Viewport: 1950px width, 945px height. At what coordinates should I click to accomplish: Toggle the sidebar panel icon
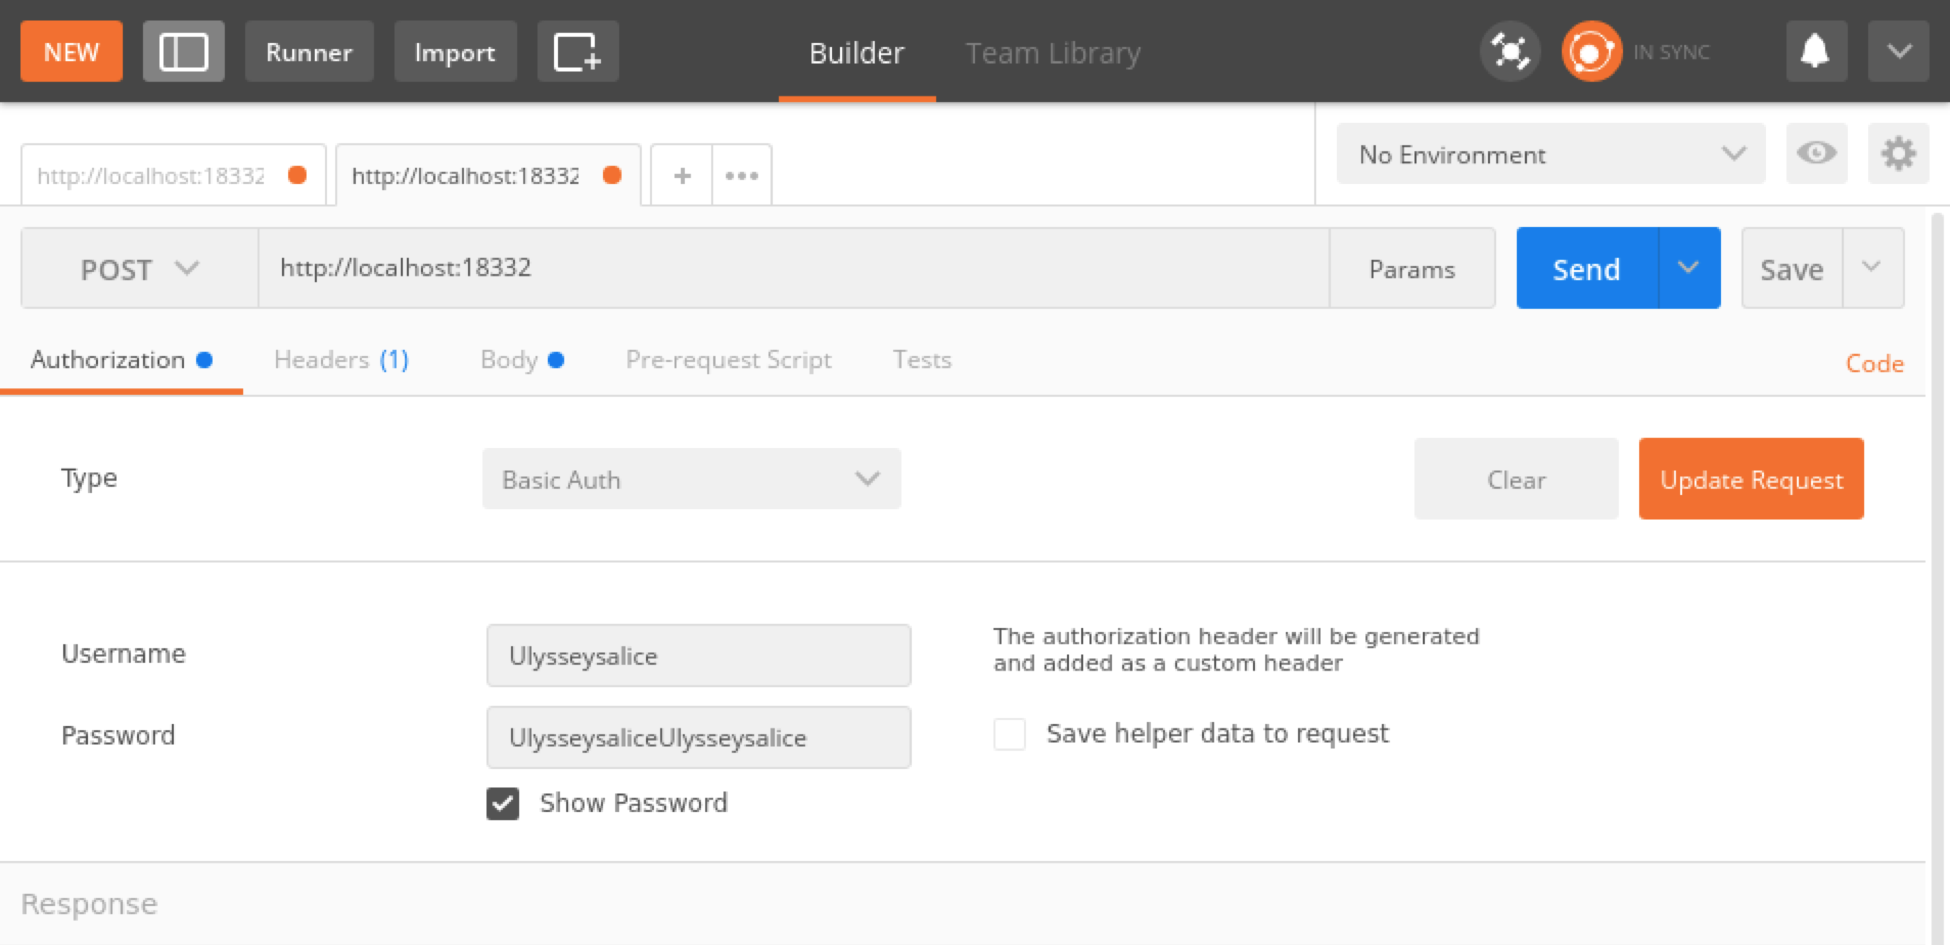[183, 52]
